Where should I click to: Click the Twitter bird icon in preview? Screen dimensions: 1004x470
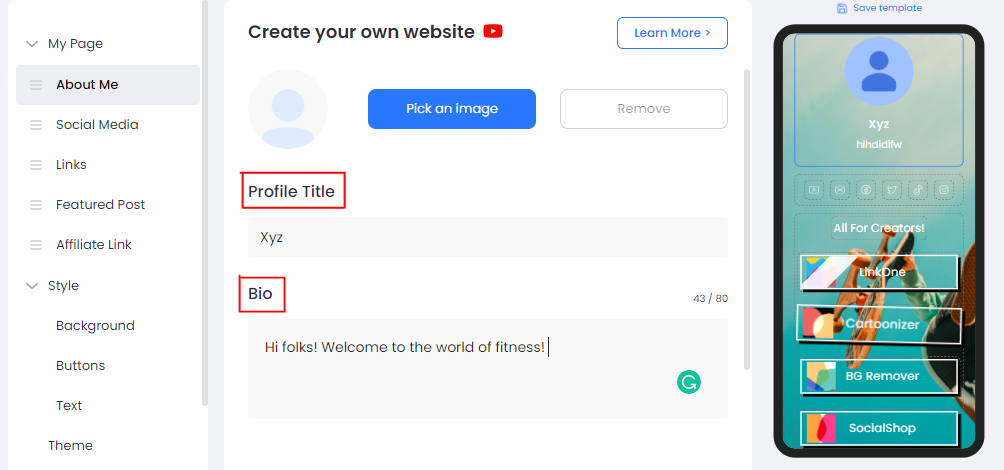coord(892,190)
